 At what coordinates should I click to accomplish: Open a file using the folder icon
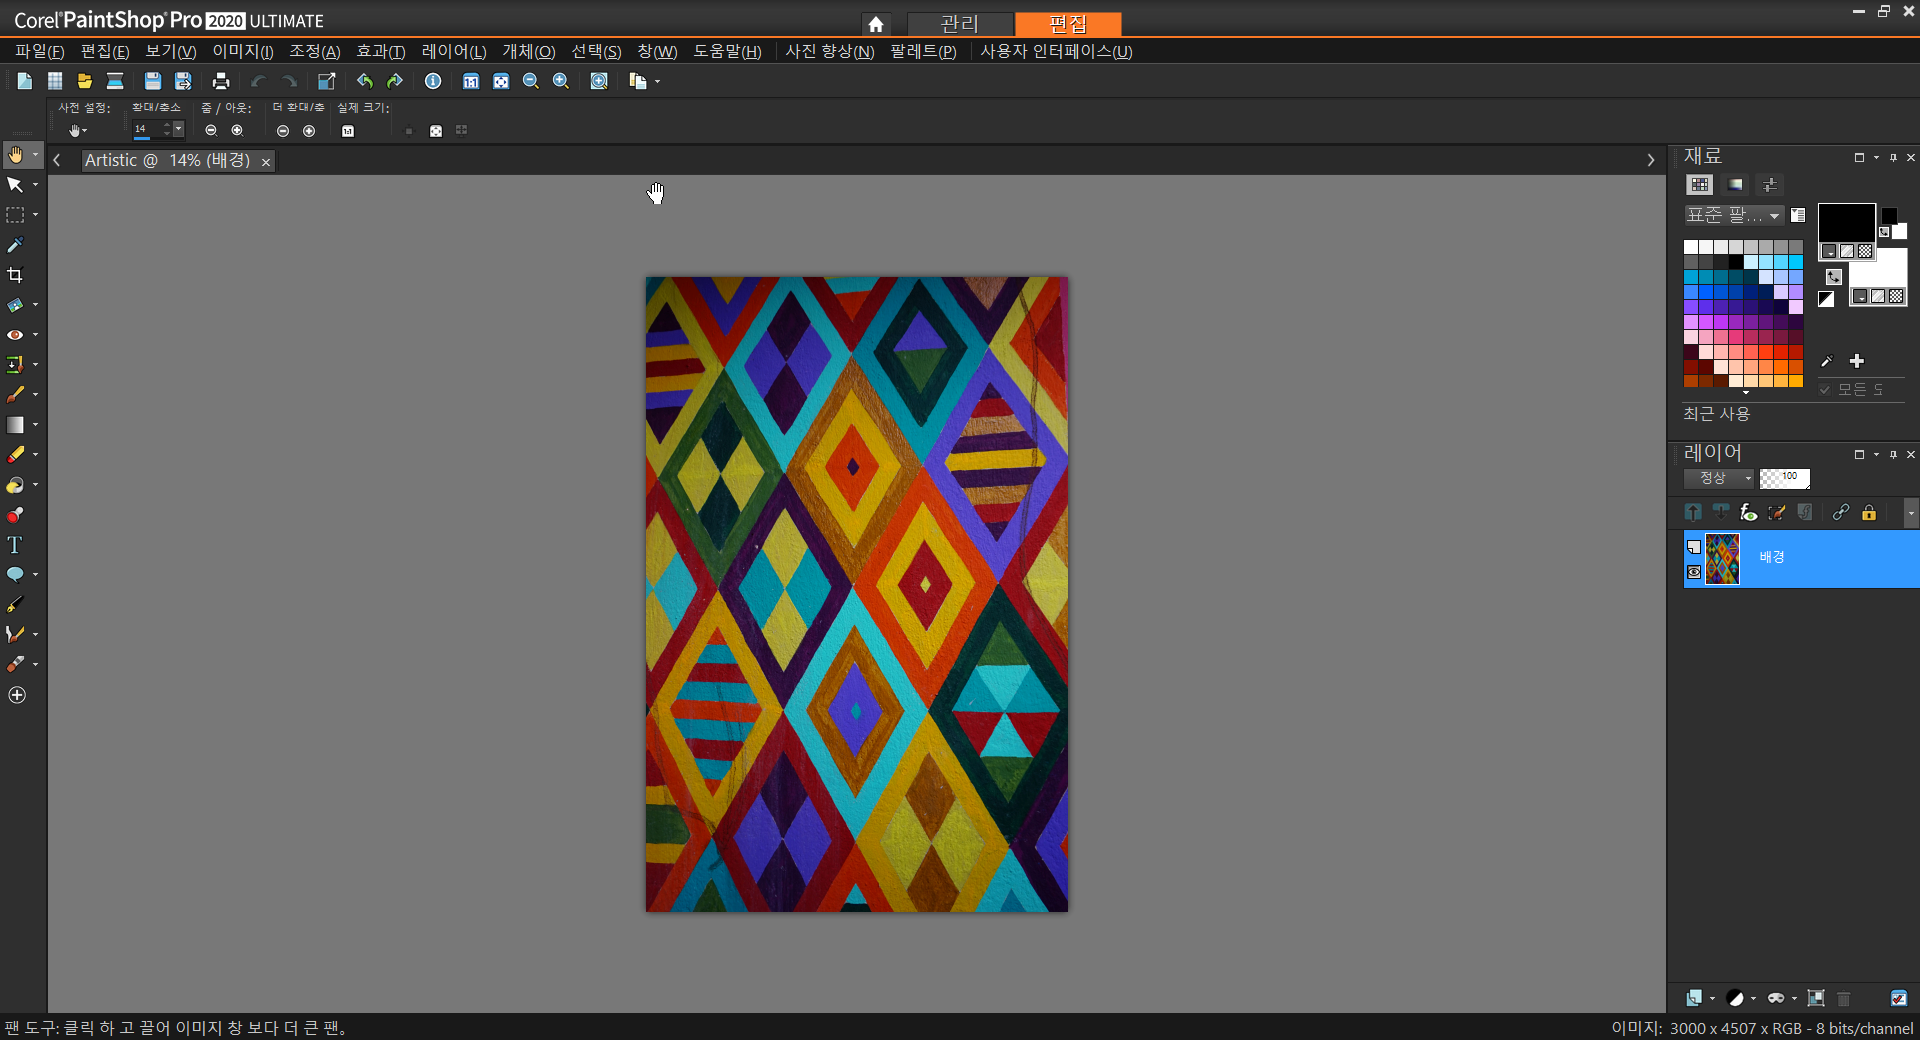pyautogui.click(x=85, y=81)
